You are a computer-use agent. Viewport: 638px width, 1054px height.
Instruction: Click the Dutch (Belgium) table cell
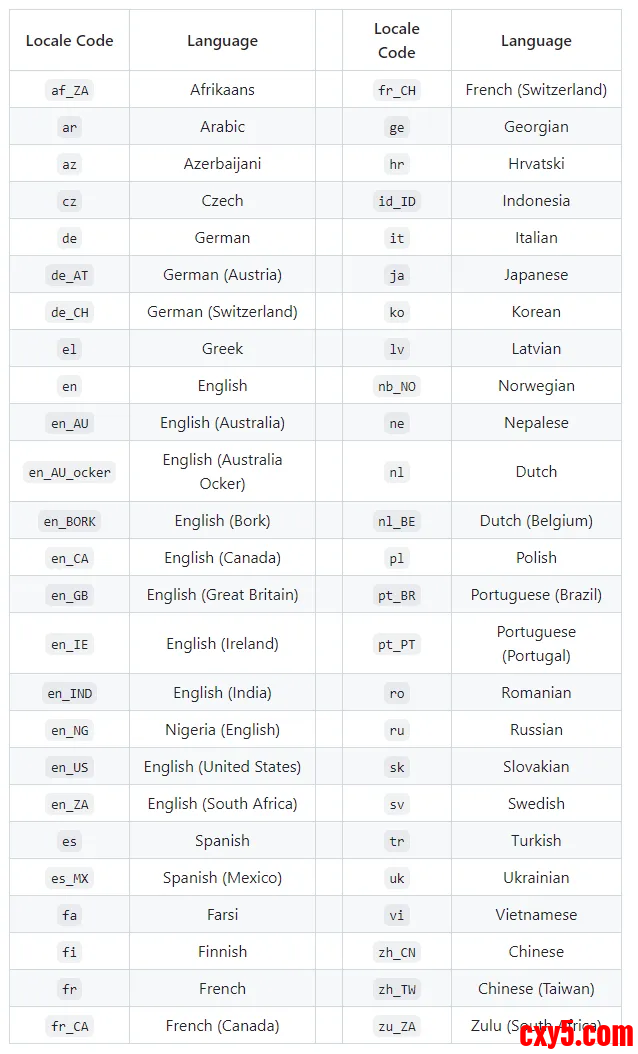pos(536,521)
